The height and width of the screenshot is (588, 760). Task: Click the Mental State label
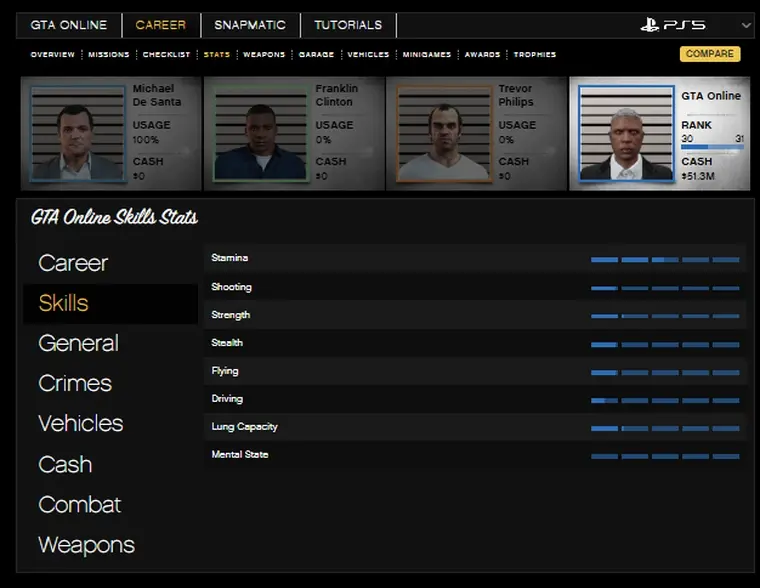(x=240, y=455)
